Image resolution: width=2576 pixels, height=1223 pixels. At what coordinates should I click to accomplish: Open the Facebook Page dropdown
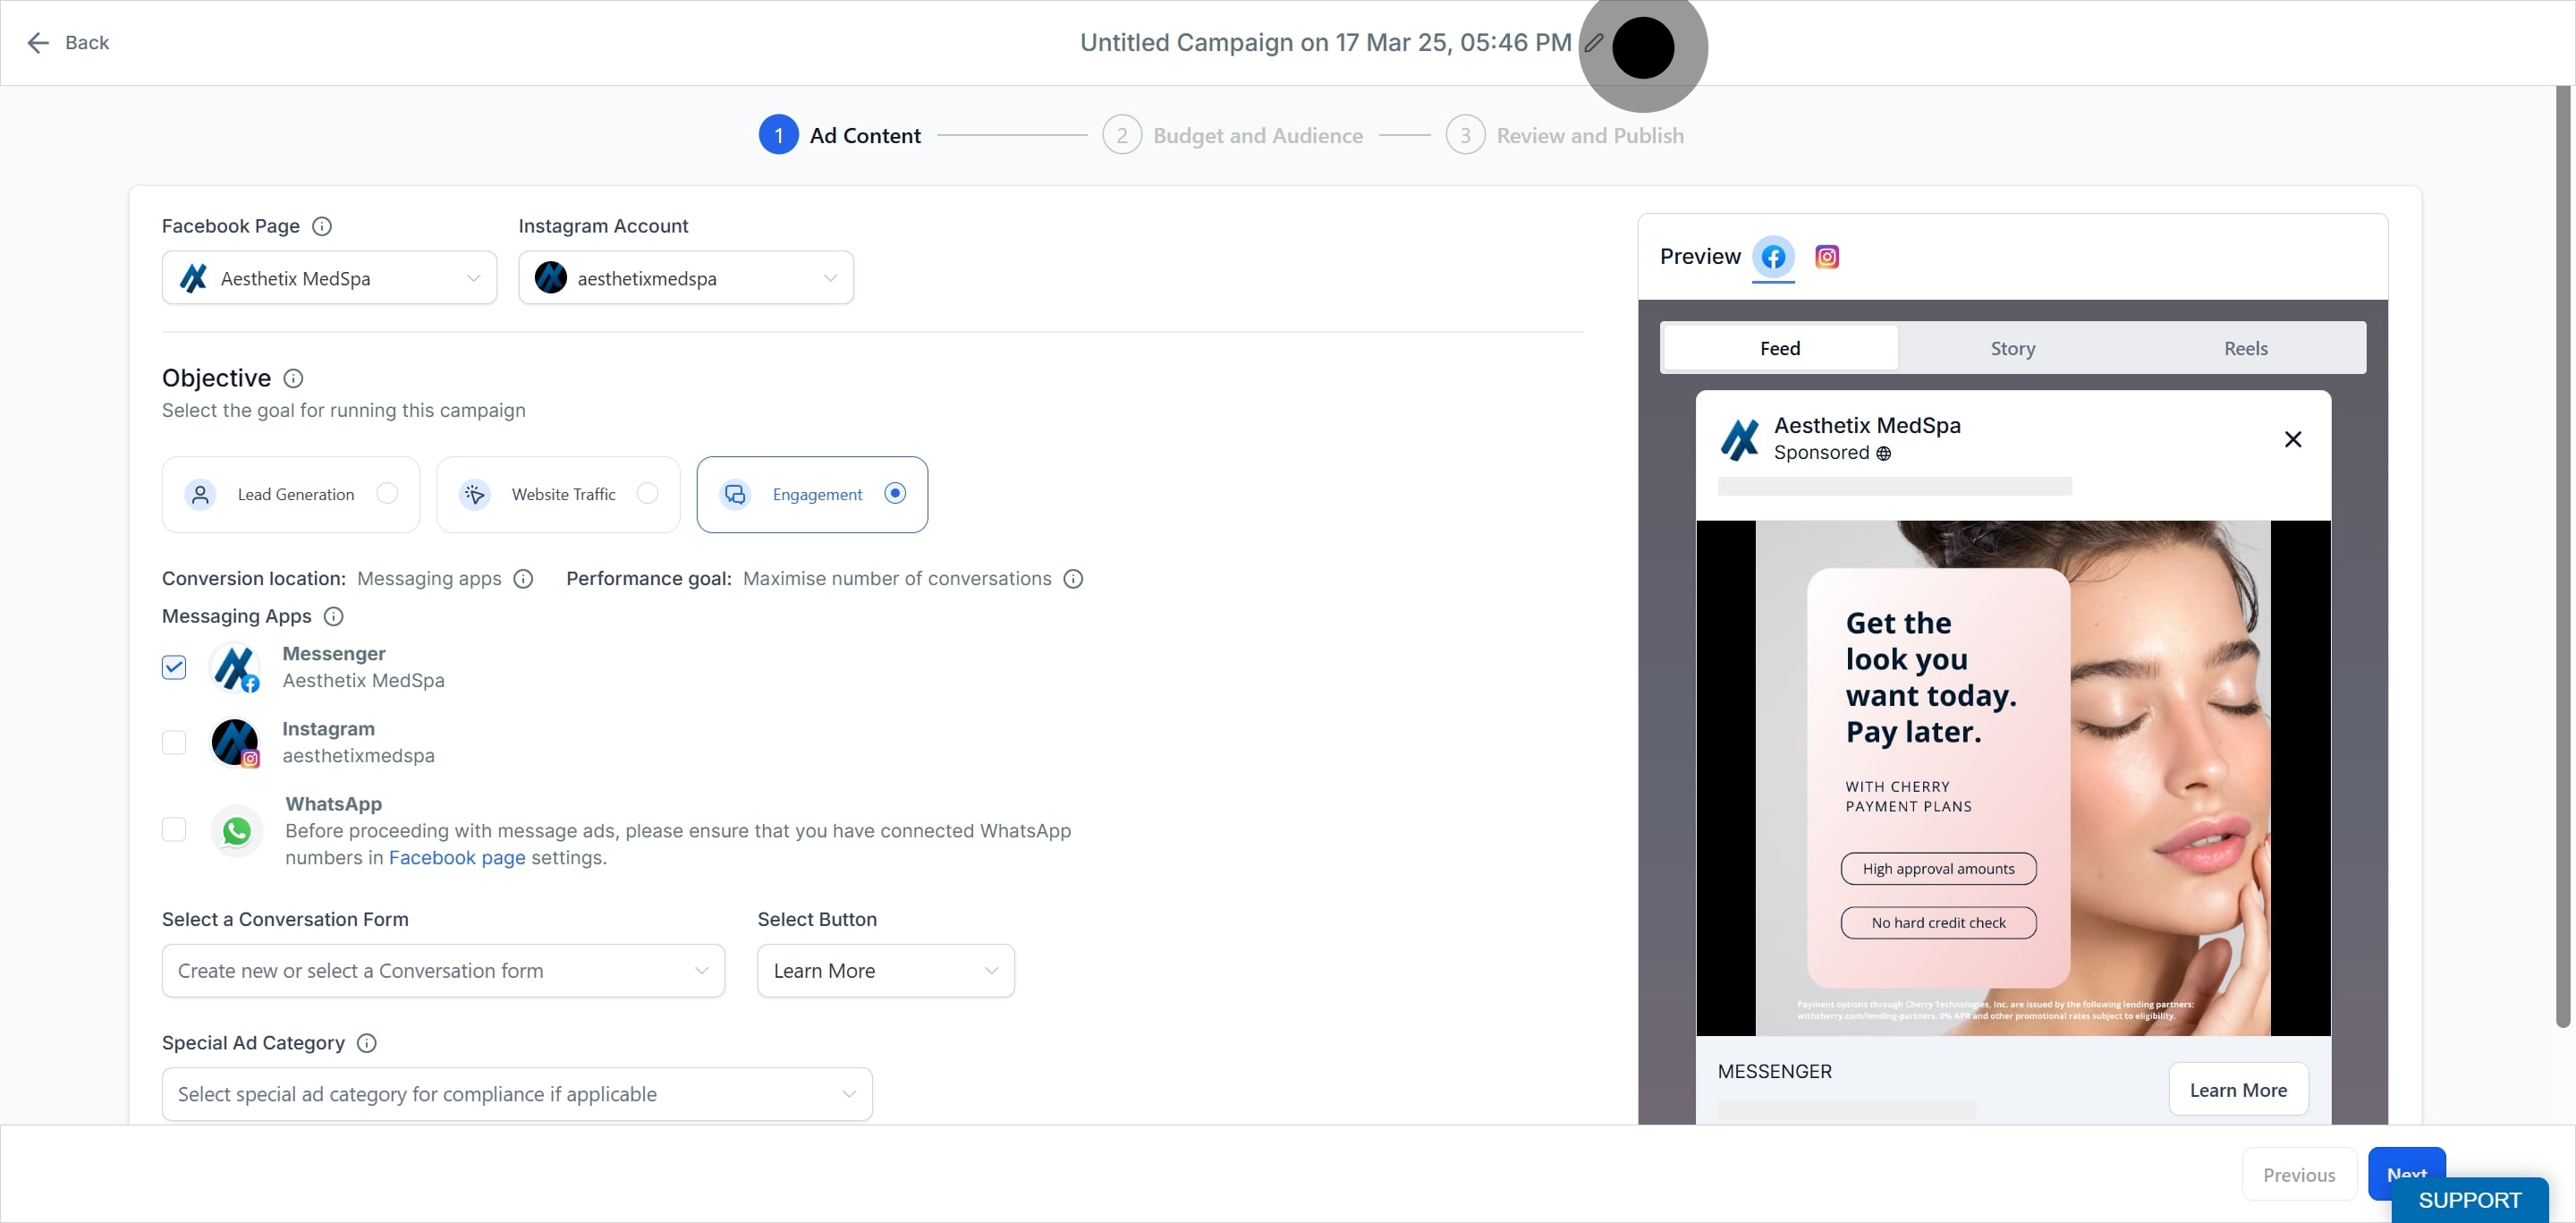tap(329, 278)
